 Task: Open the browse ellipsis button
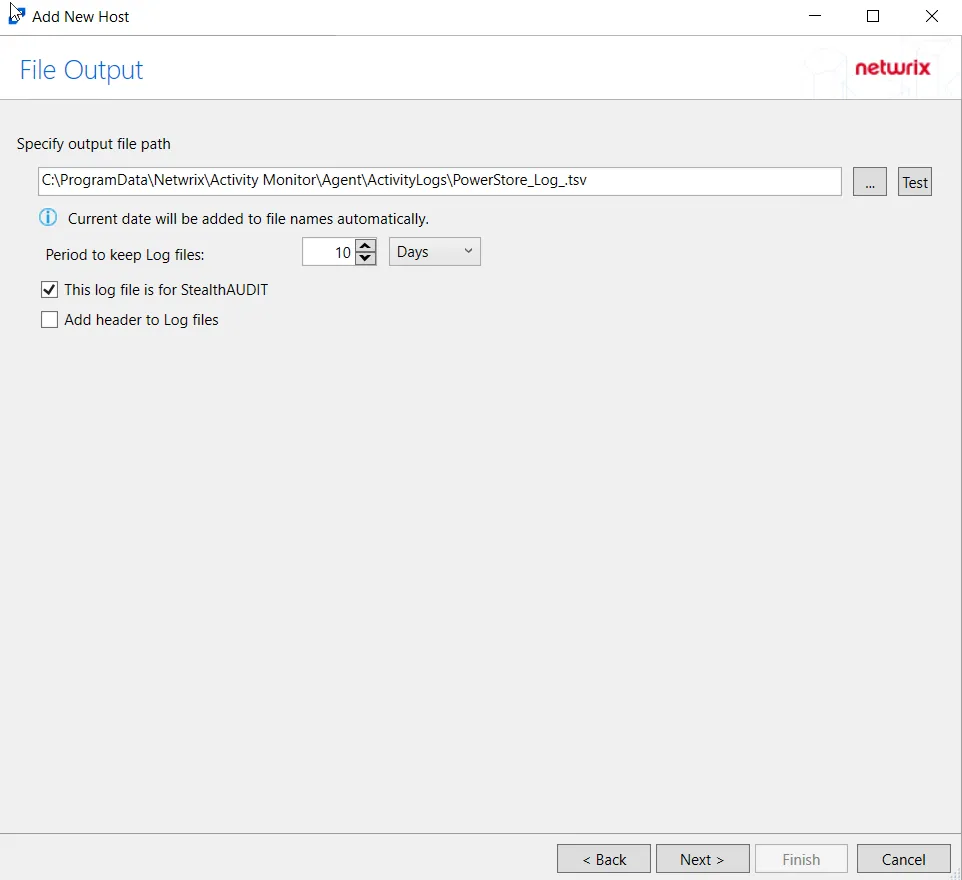[x=869, y=182]
